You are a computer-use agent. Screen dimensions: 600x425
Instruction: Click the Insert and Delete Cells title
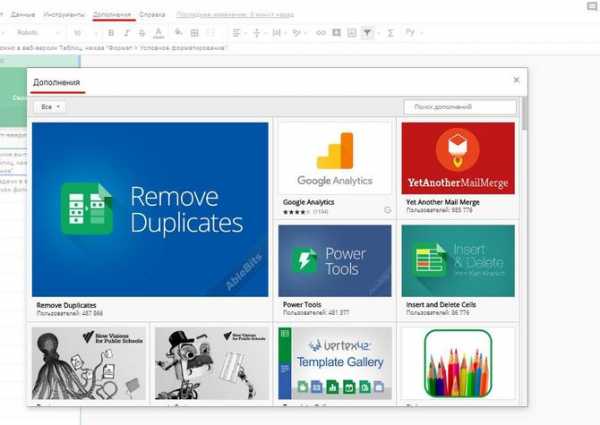441,305
